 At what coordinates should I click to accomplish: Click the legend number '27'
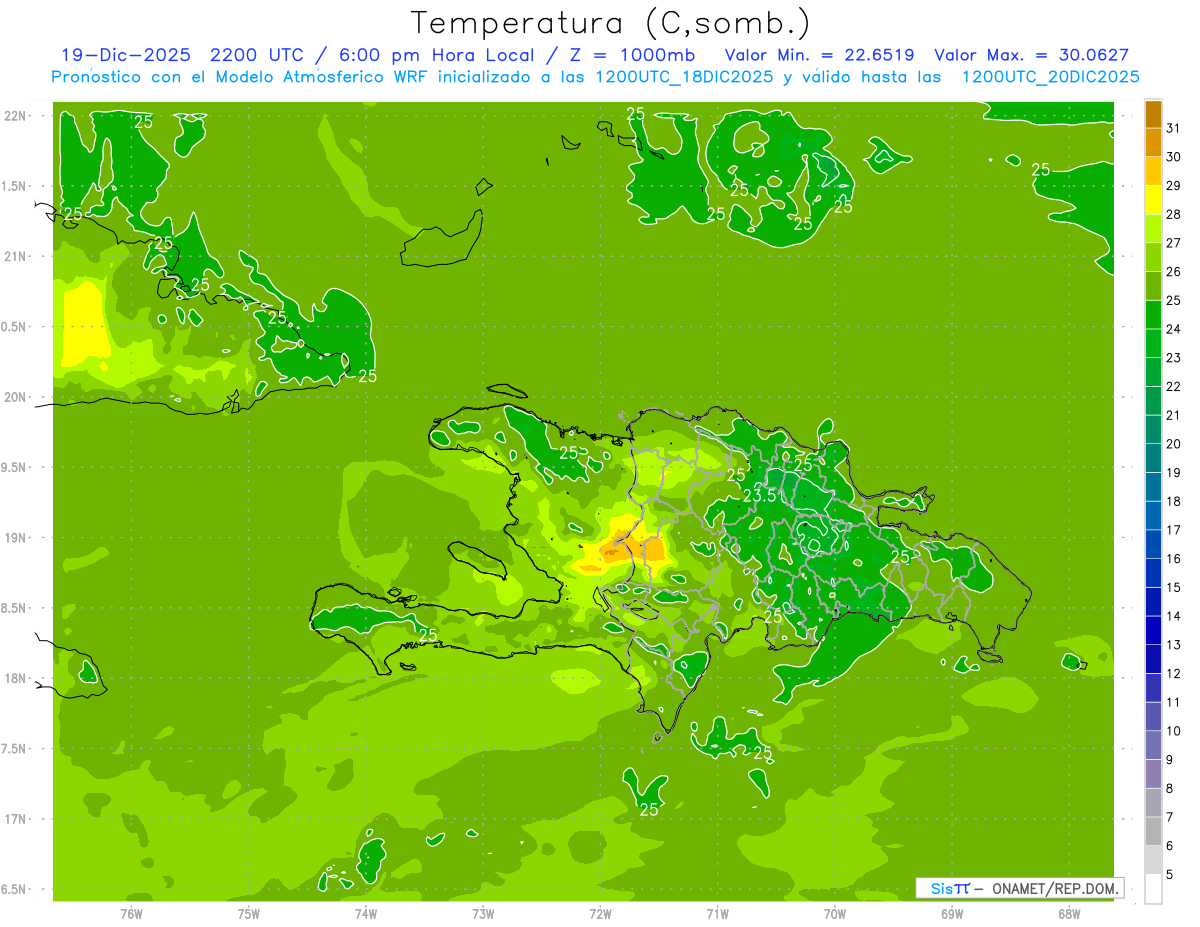point(1174,243)
